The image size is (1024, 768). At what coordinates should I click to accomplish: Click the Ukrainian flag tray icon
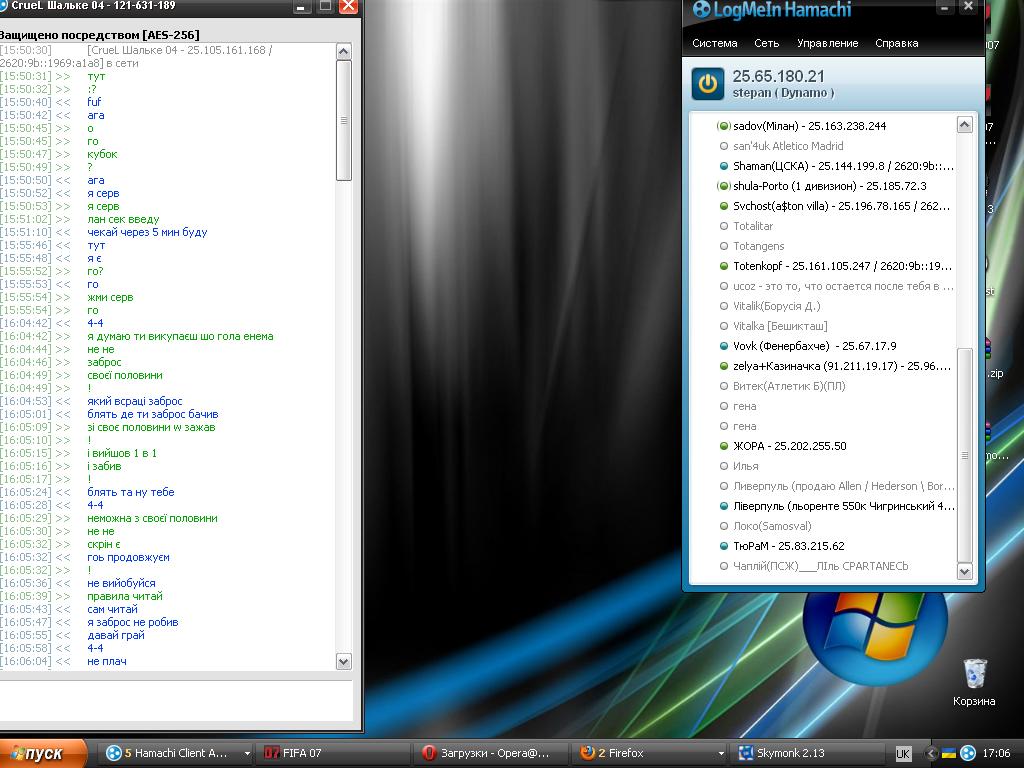[x=949, y=754]
